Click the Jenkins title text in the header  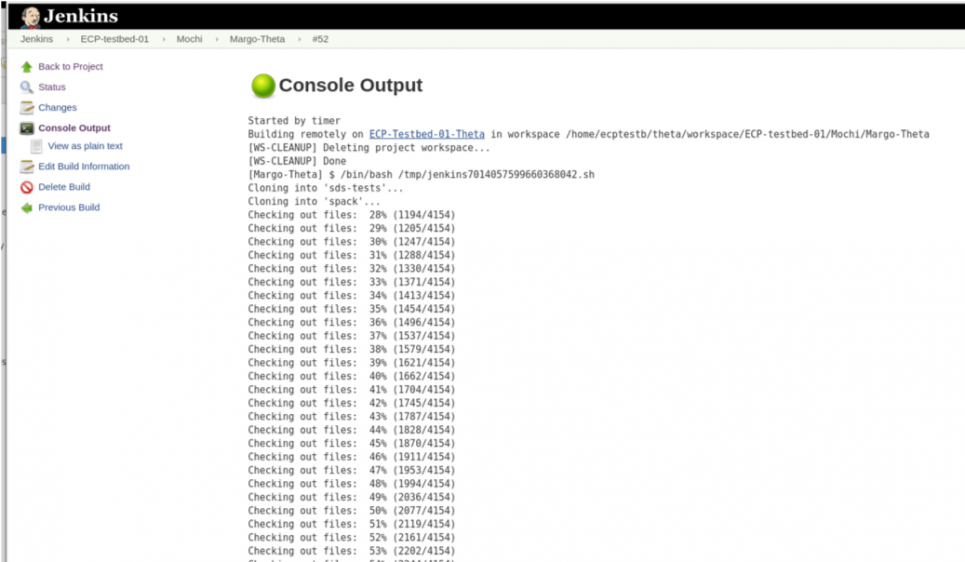pyautogui.click(x=81, y=16)
